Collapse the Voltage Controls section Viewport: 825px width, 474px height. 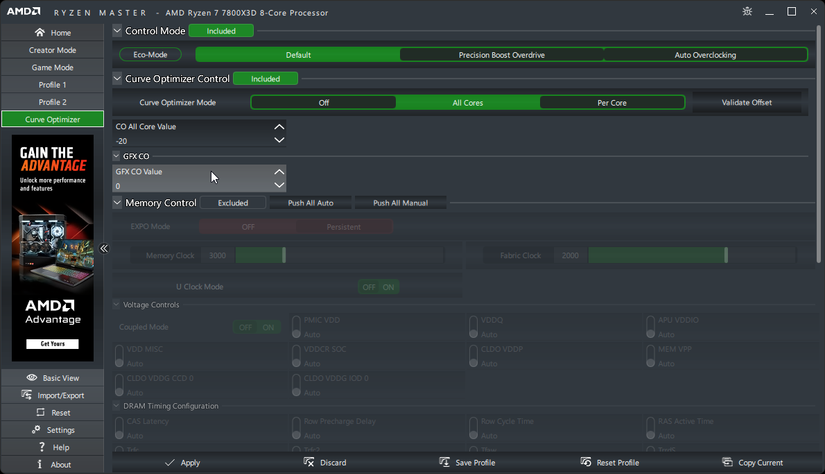tap(116, 305)
